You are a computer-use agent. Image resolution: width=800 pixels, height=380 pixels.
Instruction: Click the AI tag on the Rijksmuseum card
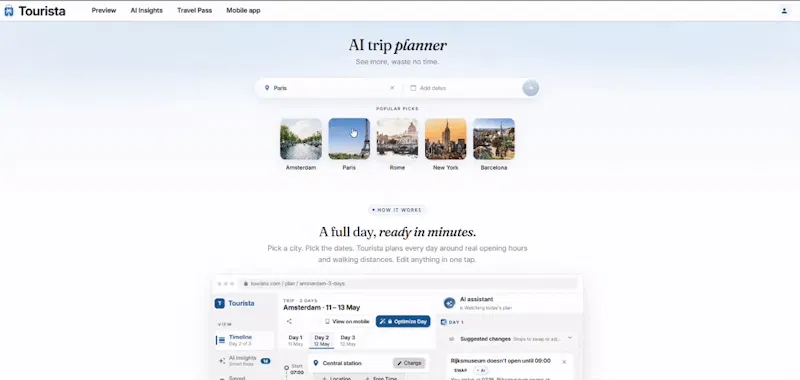coord(481,370)
